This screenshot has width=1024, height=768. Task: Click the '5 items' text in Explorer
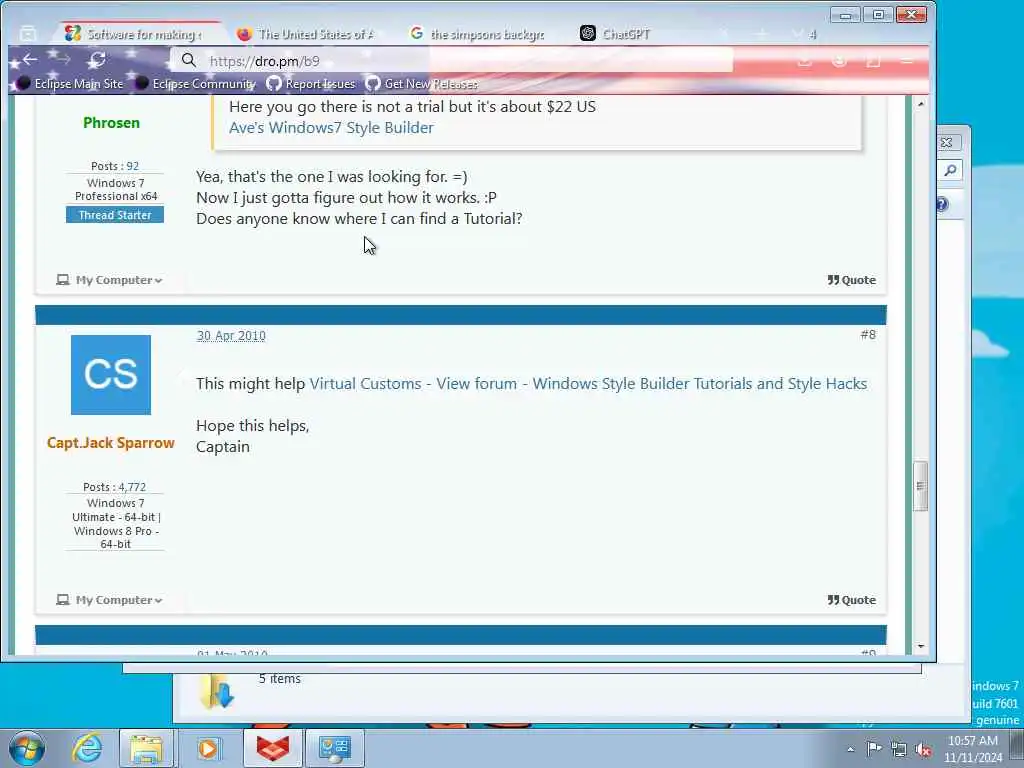point(280,679)
